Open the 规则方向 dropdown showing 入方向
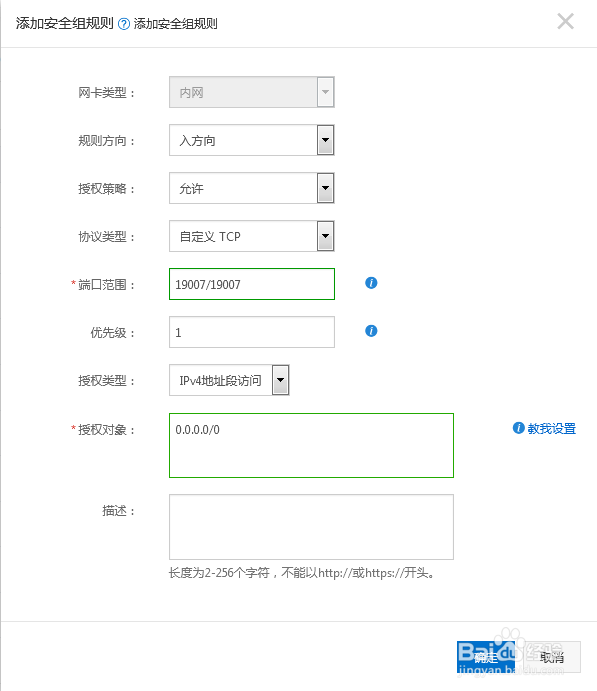Image resolution: width=597 pixels, height=691 pixels. pos(252,140)
